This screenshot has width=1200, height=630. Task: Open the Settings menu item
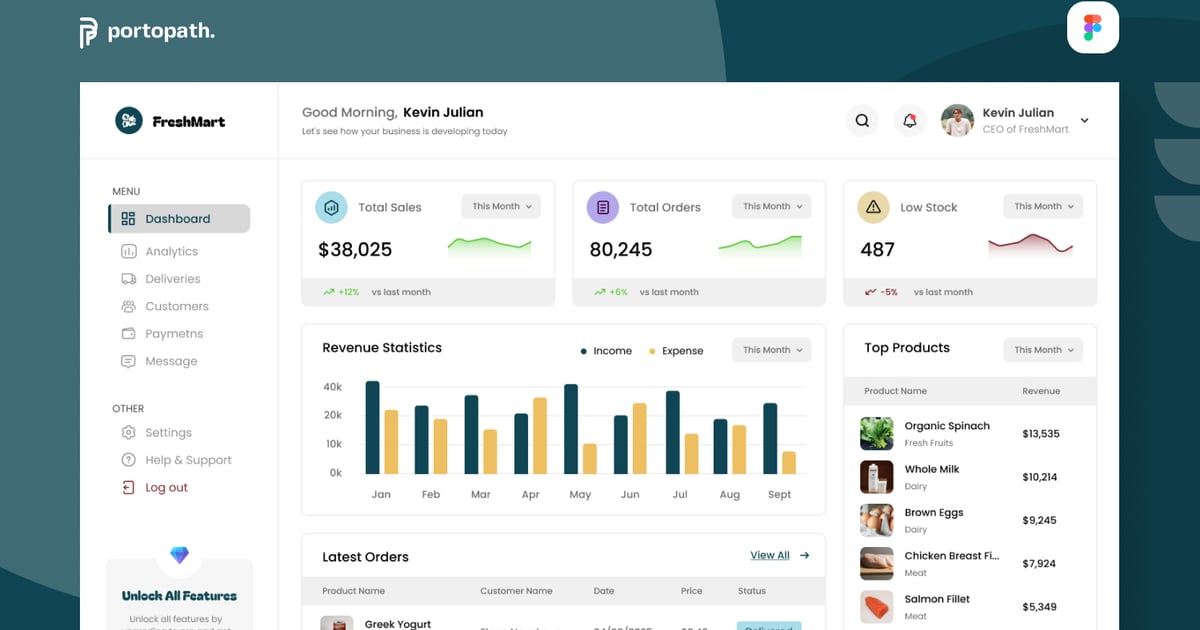tap(168, 433)
